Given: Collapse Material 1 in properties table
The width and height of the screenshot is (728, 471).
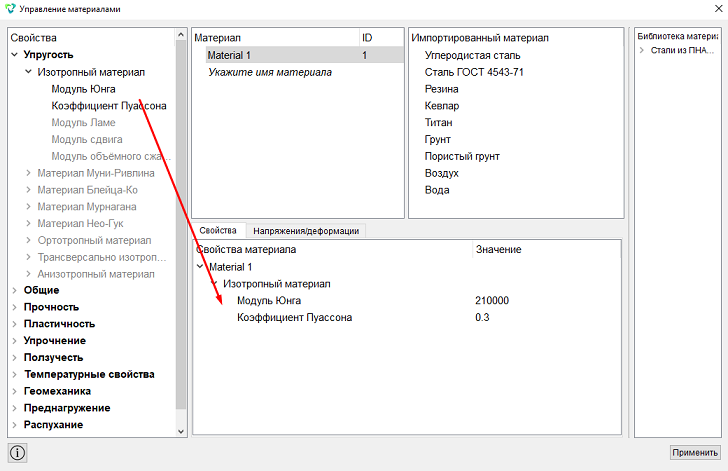Looking at the screenshot, I should 200,267.
